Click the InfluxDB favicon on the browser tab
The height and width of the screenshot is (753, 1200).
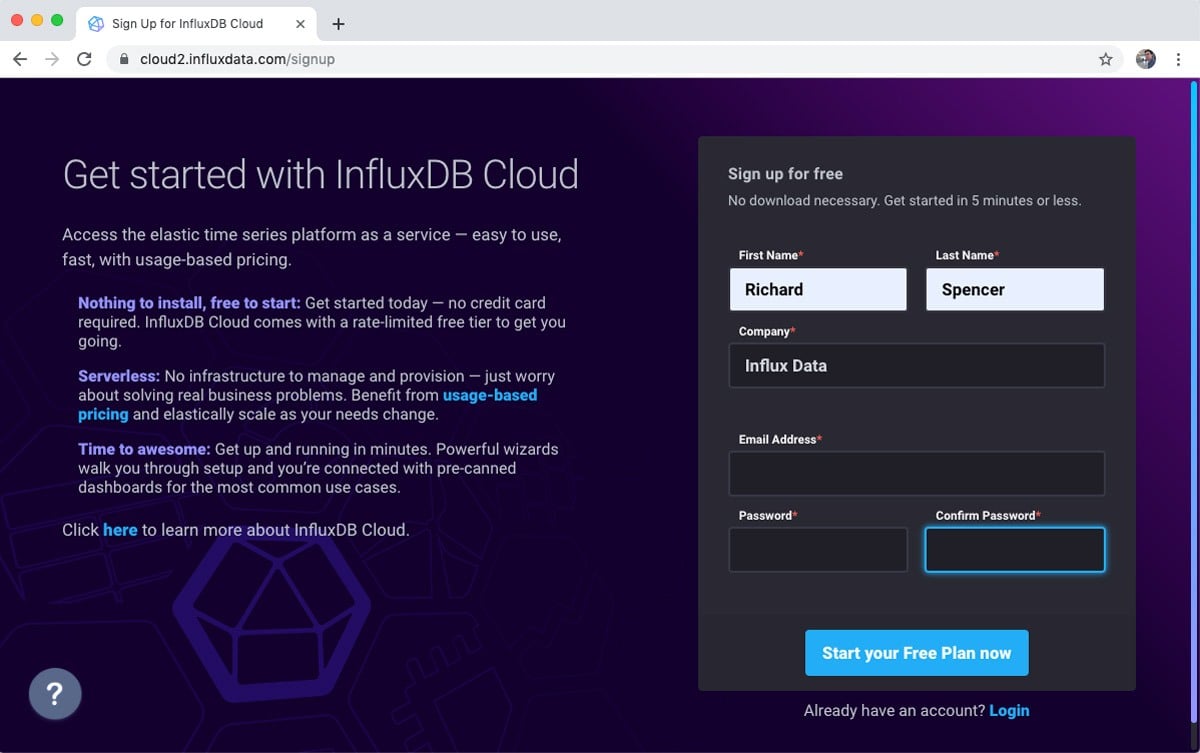(95, 23)
